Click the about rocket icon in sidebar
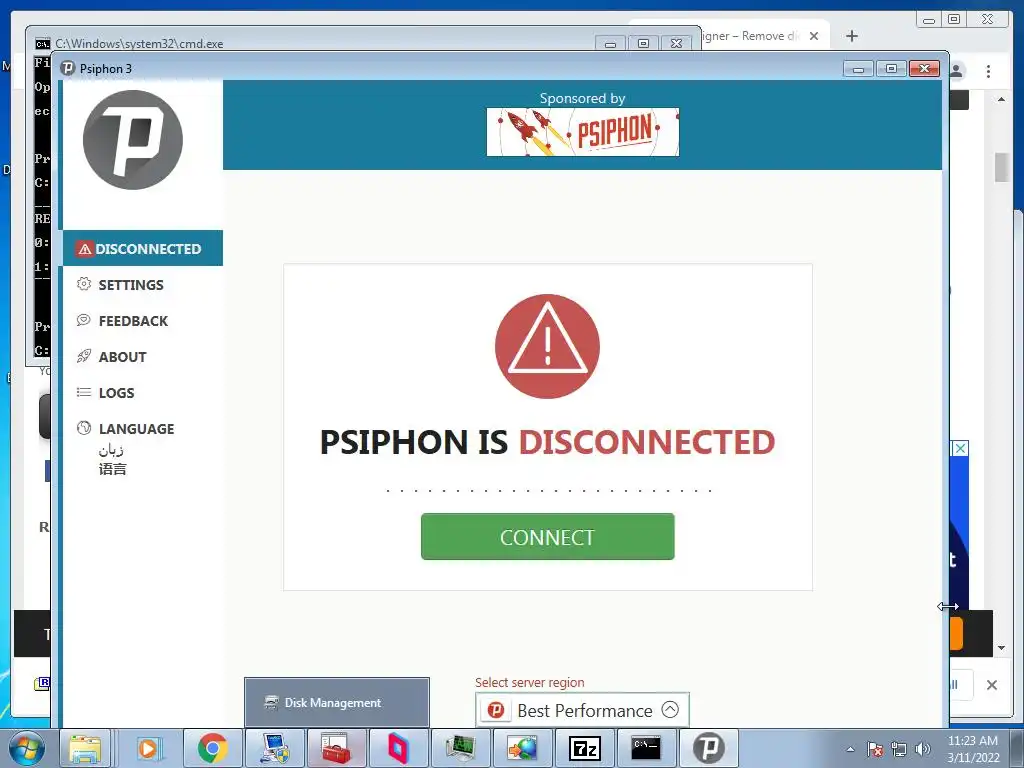This screenshot has height=768, width=1024. [84, 356]
